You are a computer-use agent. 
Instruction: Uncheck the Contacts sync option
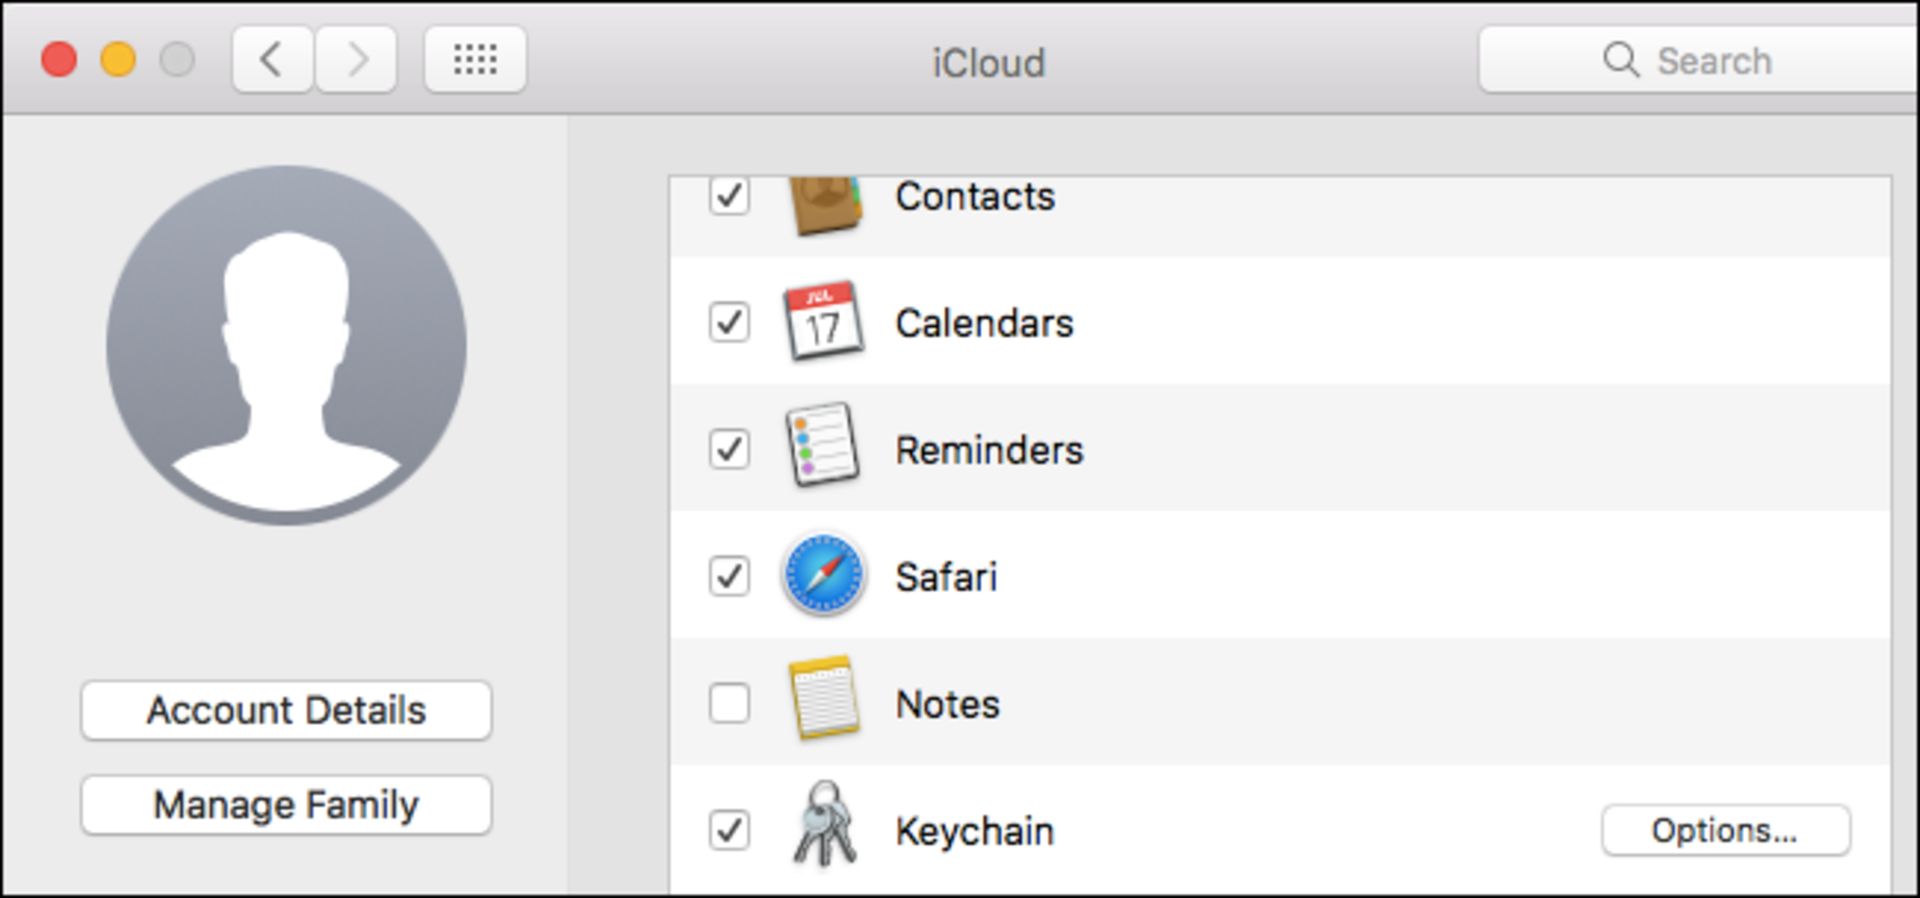coord(729,197)
